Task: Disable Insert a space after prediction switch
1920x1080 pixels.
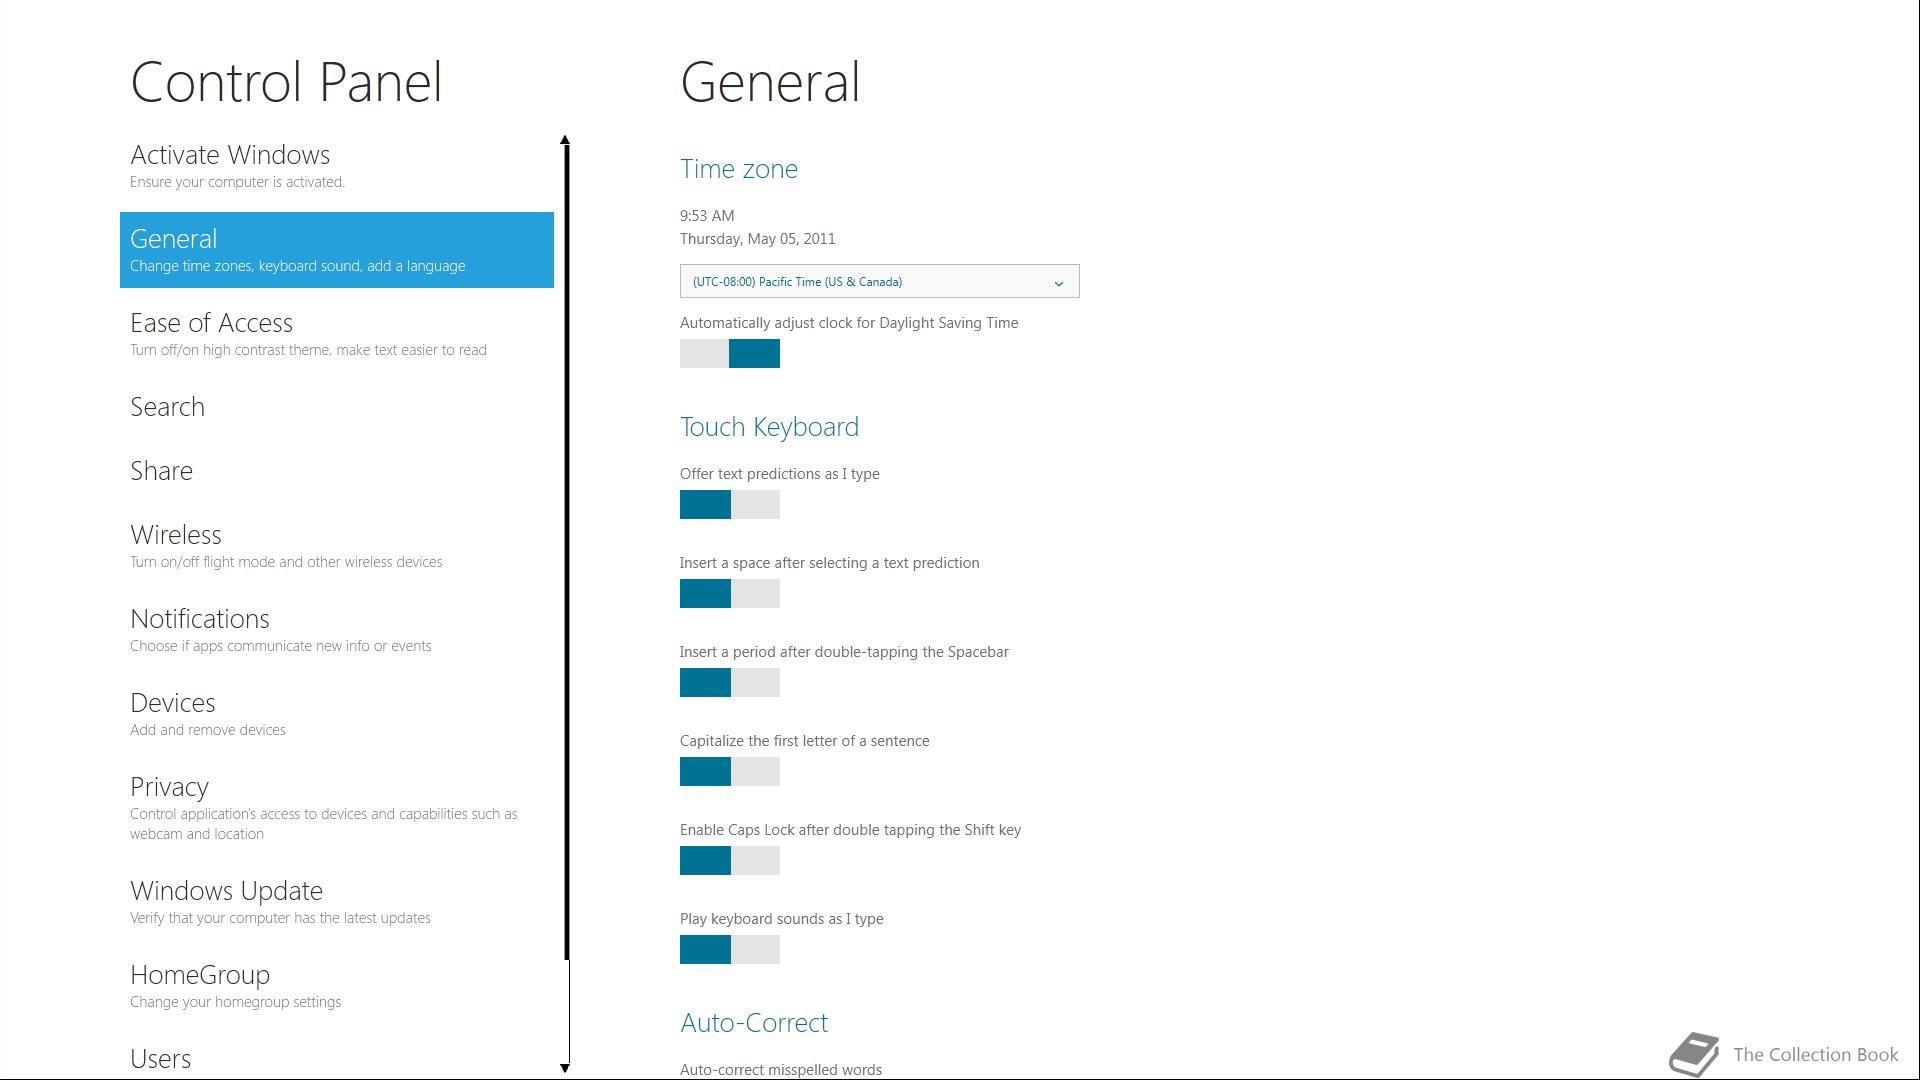Action: click(x=730, y=593)
